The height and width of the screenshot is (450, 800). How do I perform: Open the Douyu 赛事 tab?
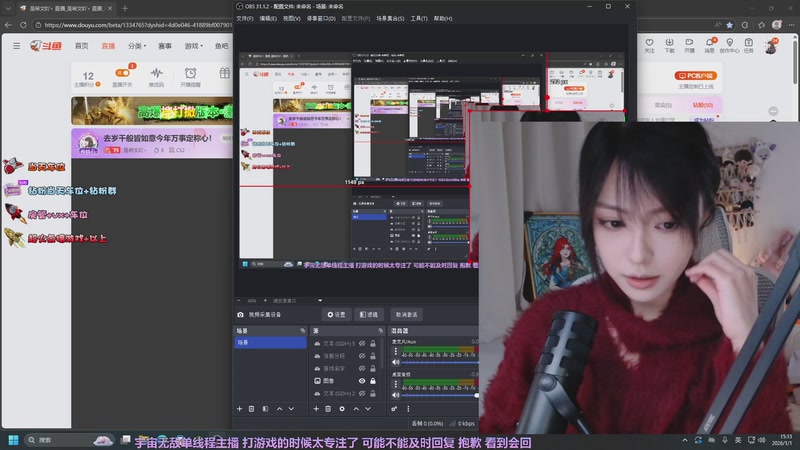click(x=165, y=46)
